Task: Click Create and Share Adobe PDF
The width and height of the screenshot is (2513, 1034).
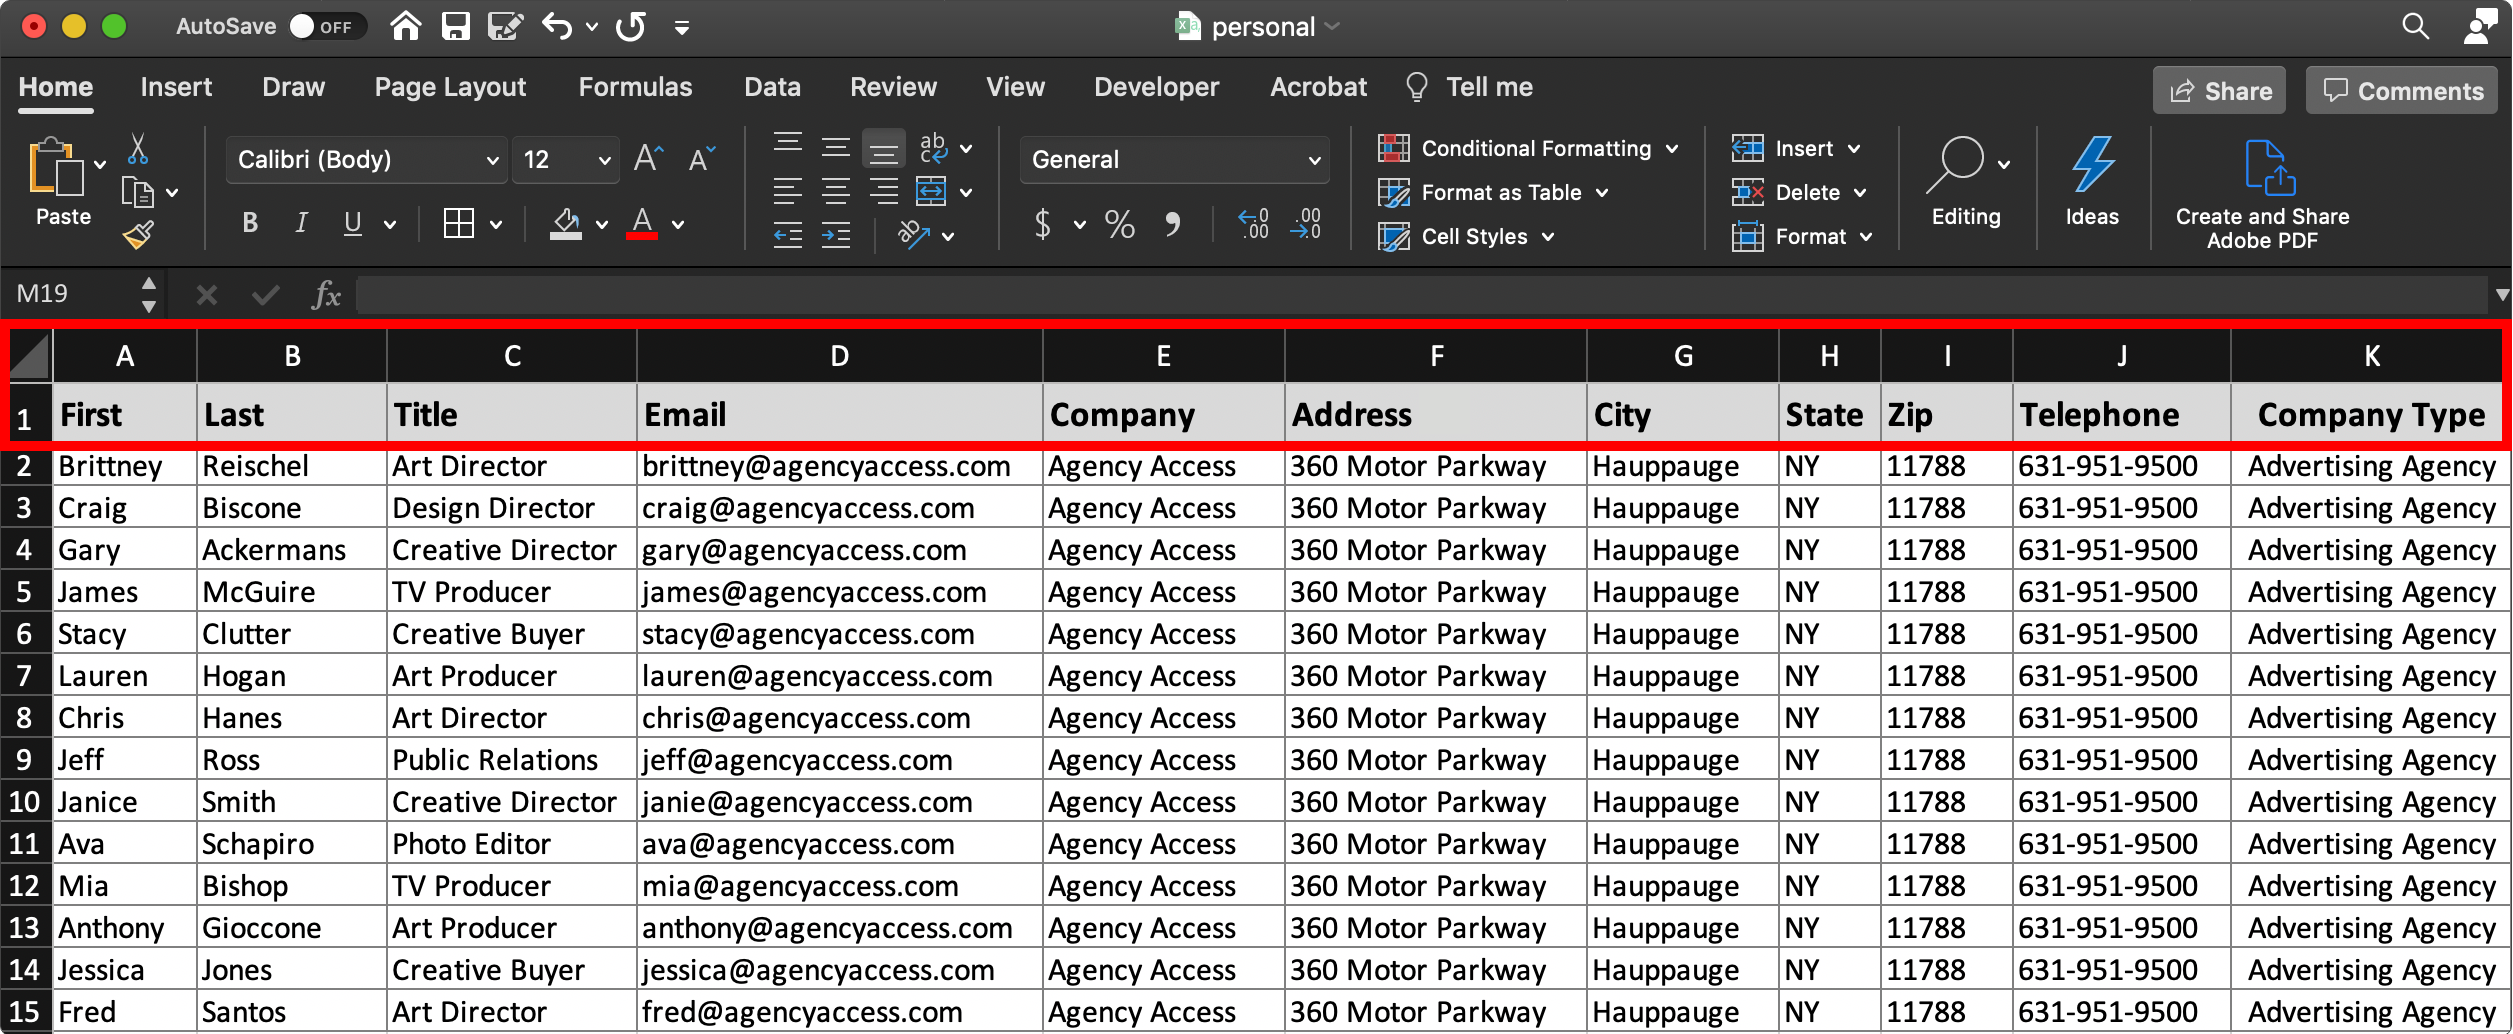Action: click(x=2262, y=194)
